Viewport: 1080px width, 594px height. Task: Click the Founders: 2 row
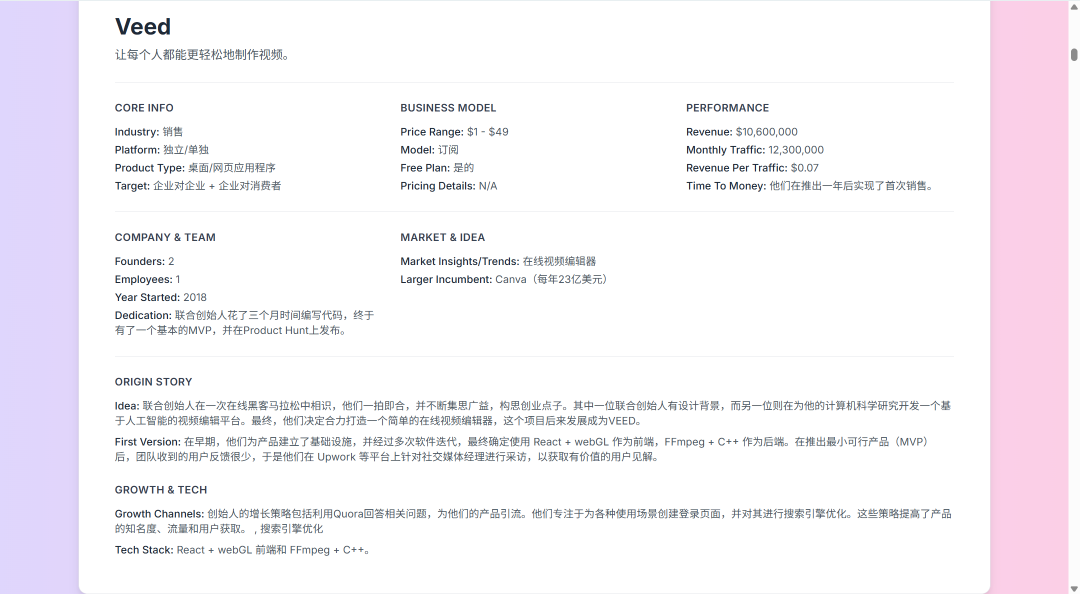click(x=145, y=261)
